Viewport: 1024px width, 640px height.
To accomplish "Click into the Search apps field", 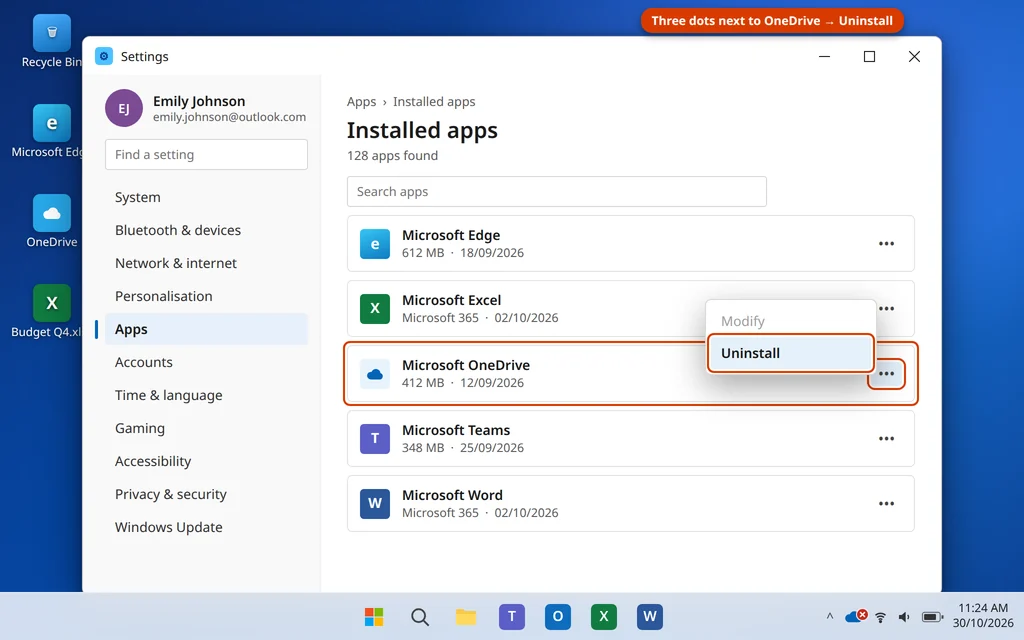I will pos(556,191).
